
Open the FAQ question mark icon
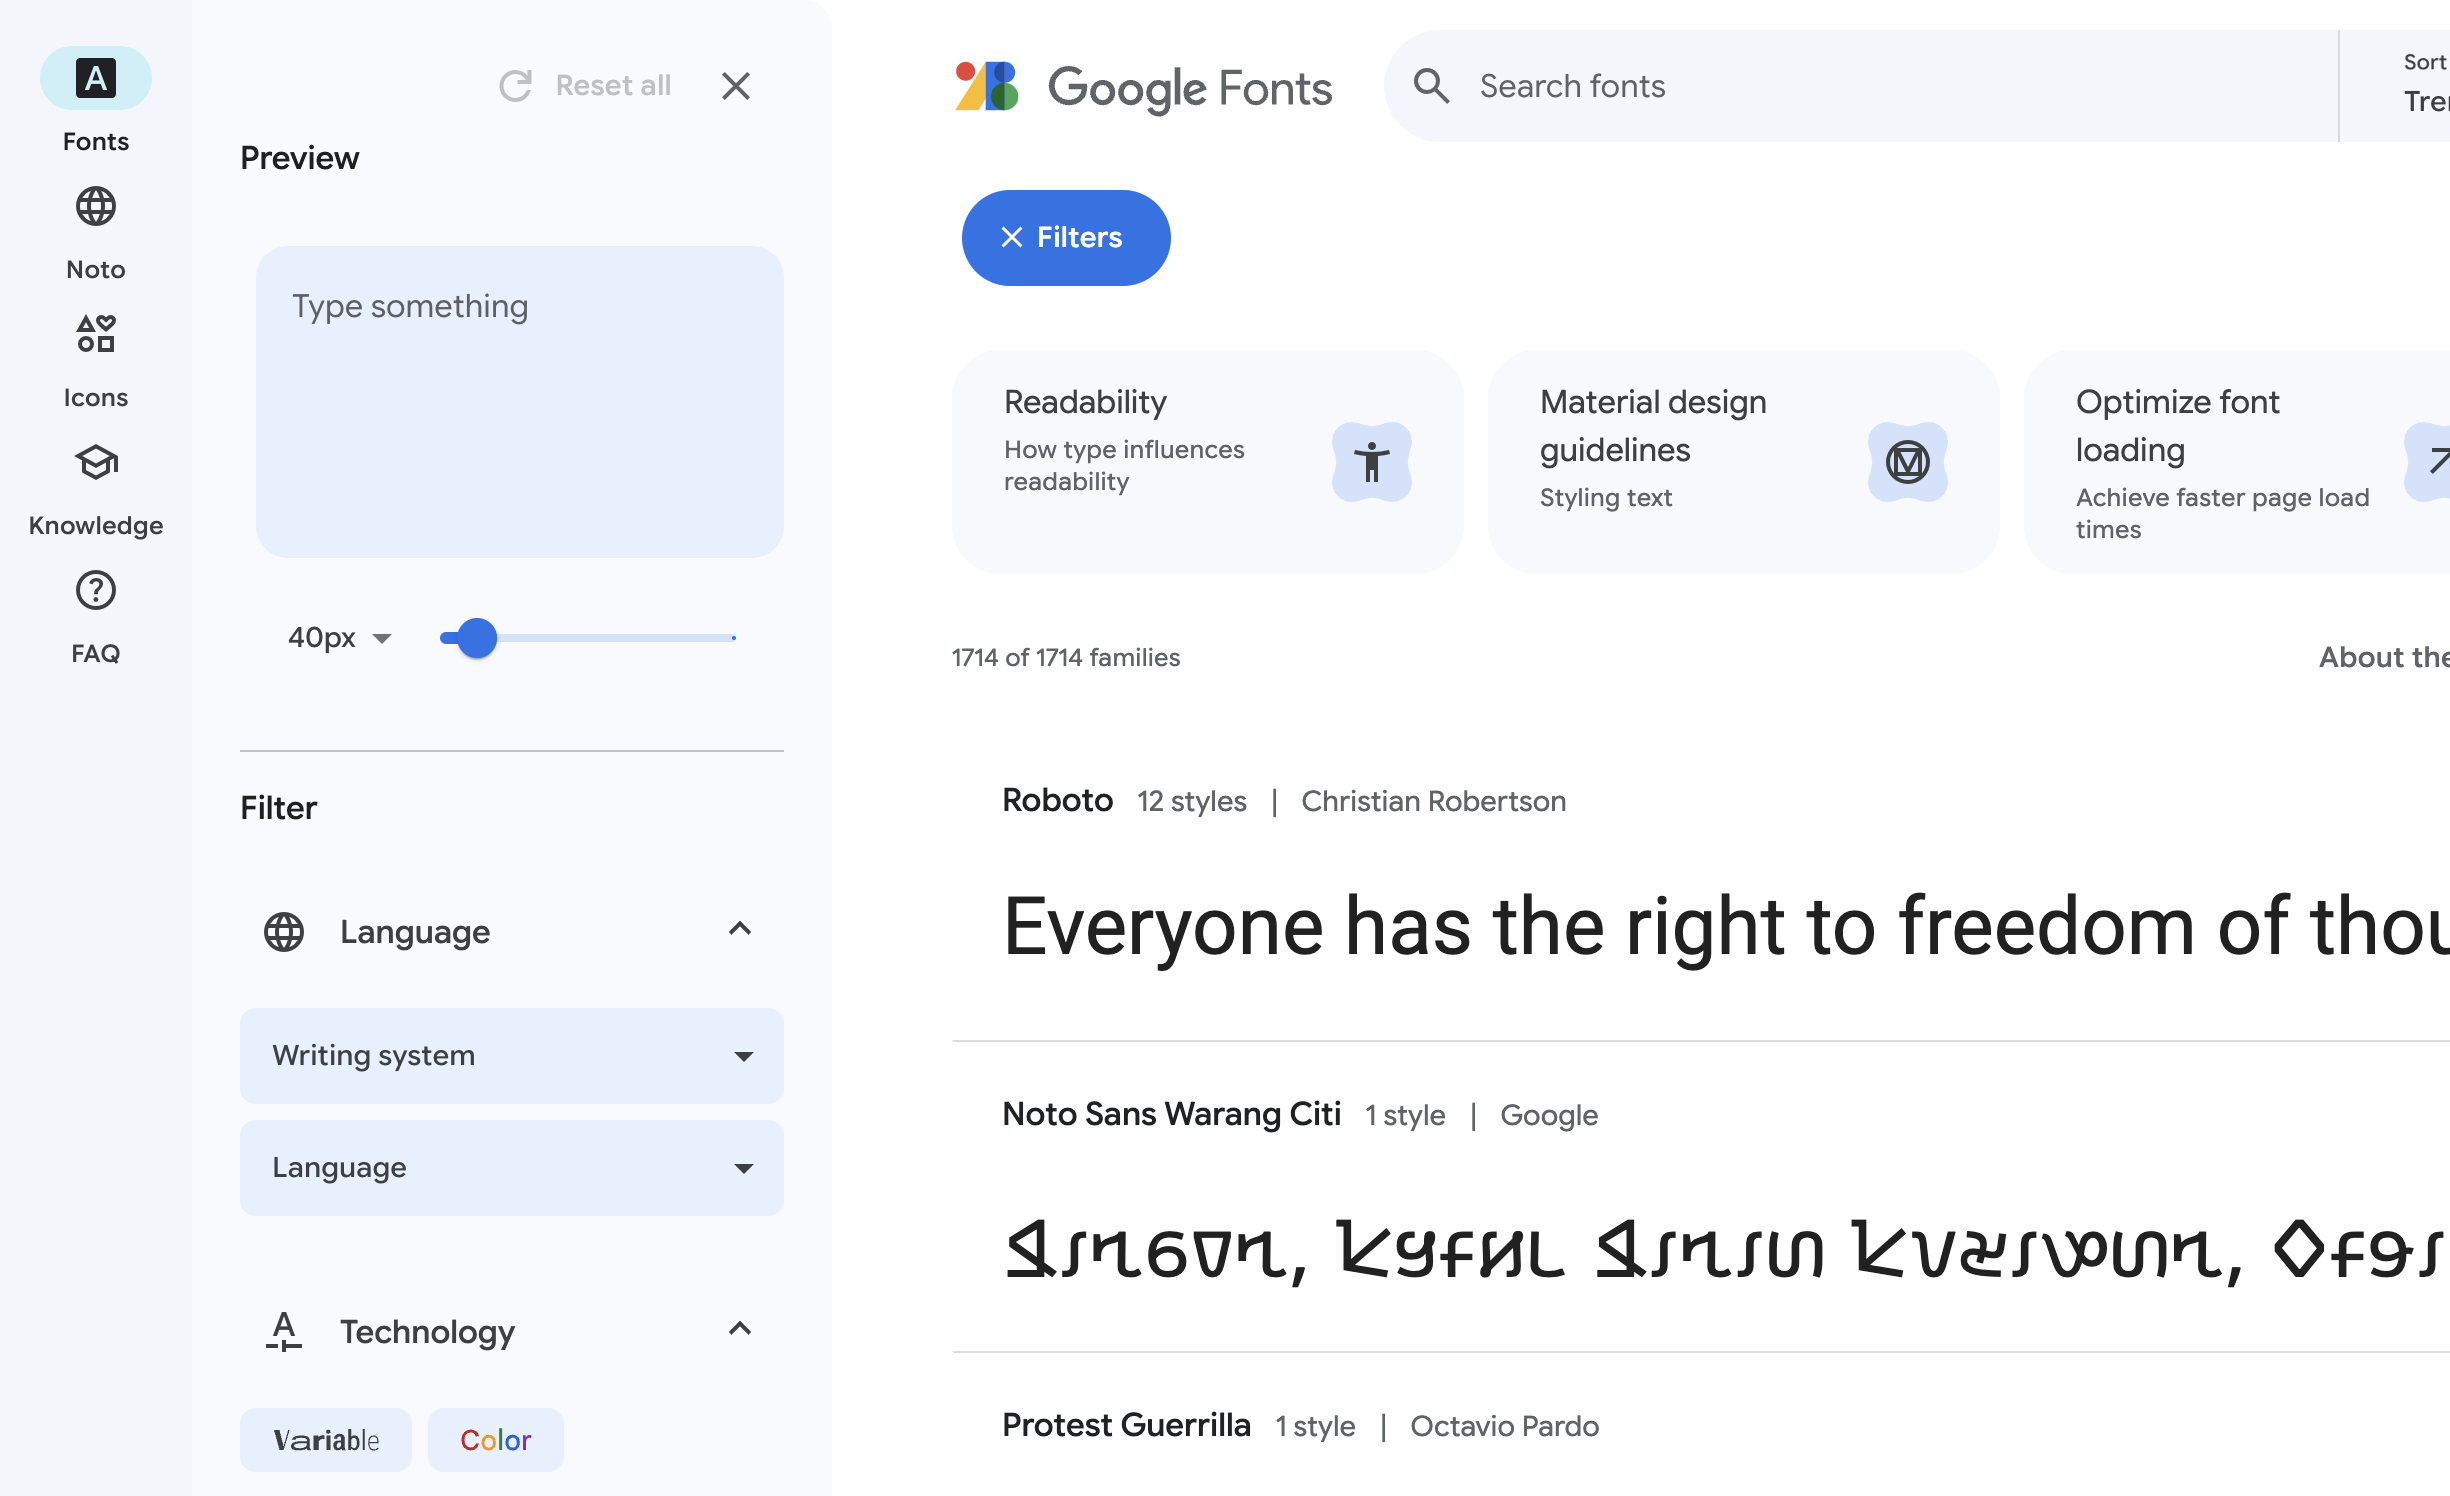[x=96, y=591]
